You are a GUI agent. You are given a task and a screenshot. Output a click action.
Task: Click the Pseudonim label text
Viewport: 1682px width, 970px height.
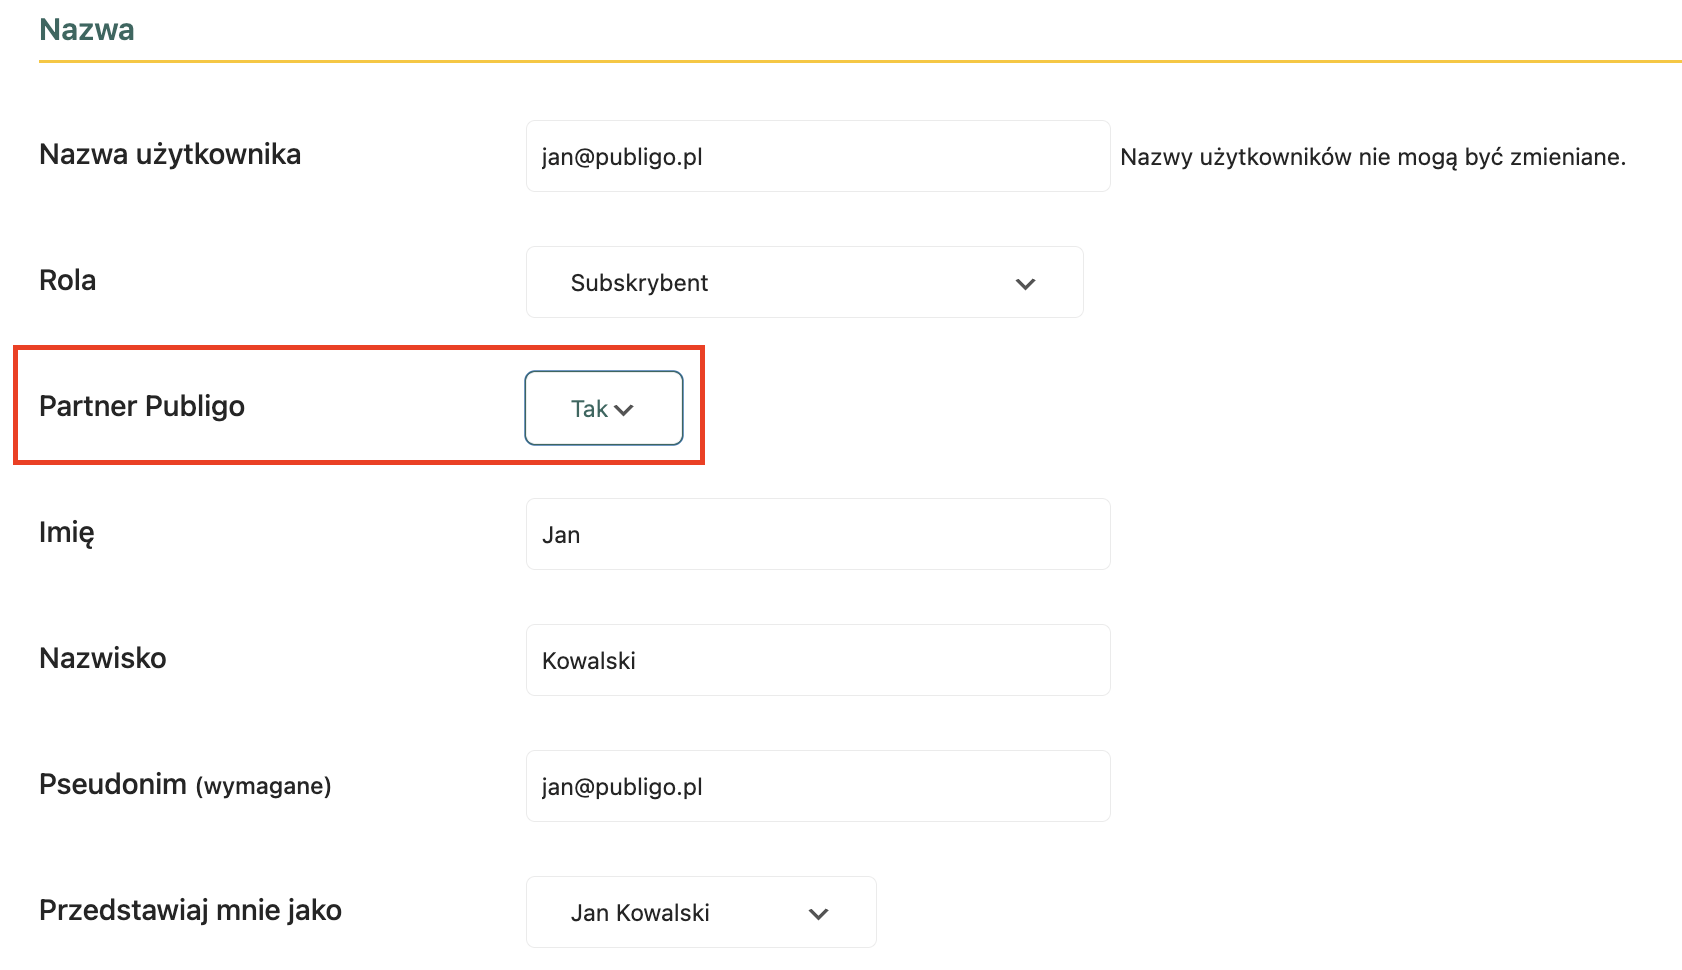(x=113, y=785)
